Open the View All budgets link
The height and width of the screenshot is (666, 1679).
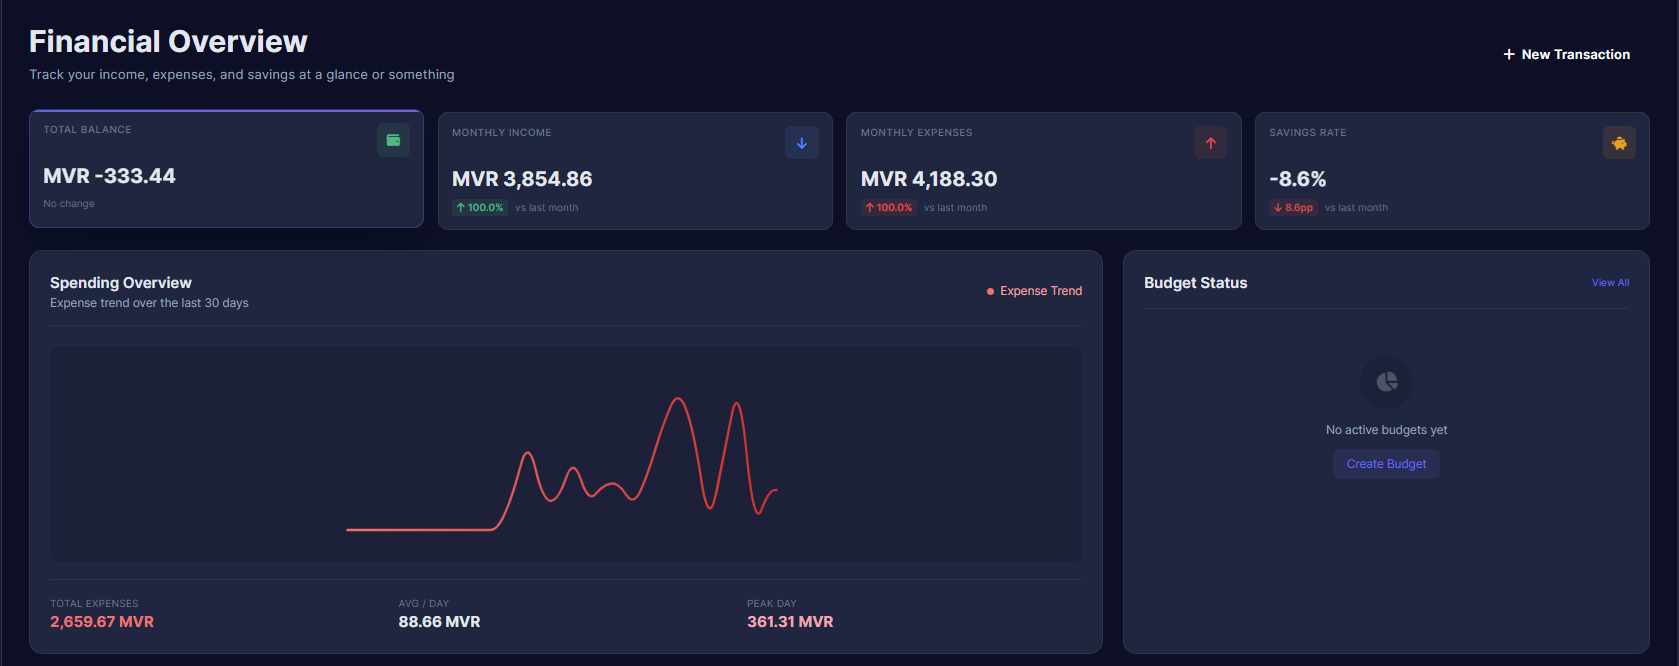coord(1610,283)
